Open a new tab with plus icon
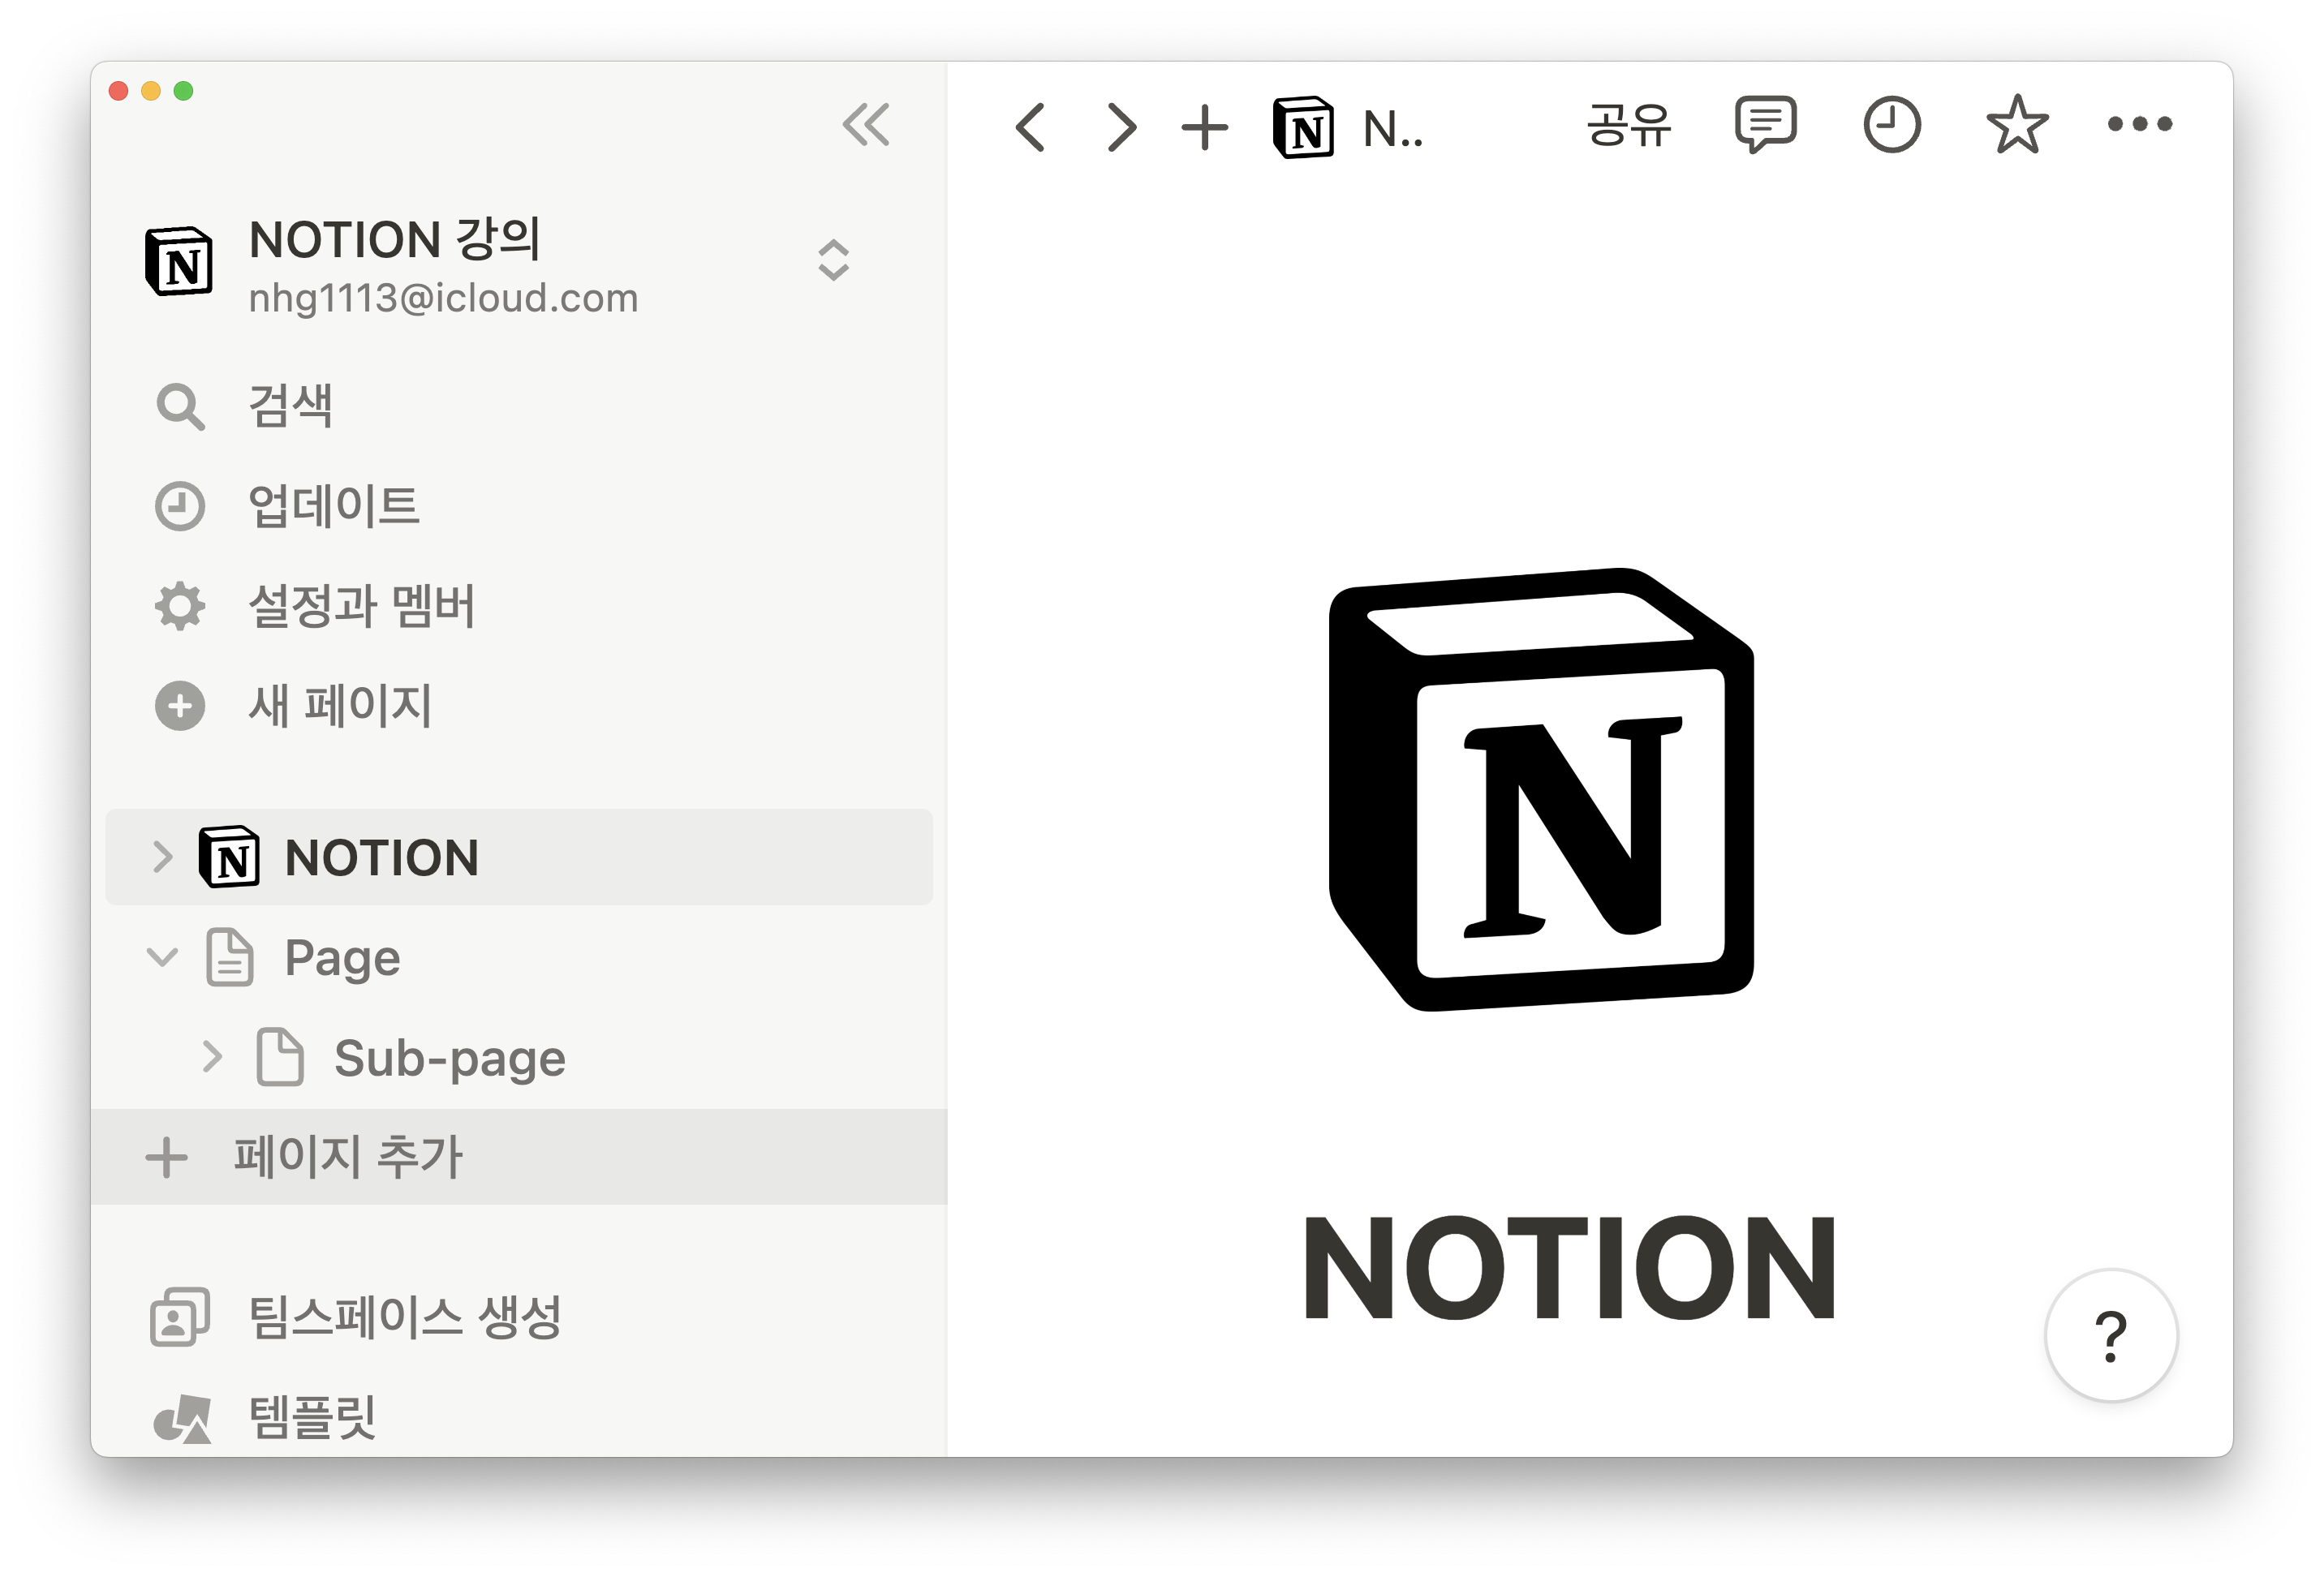 pyautogui.click(x=1204, y=127)
